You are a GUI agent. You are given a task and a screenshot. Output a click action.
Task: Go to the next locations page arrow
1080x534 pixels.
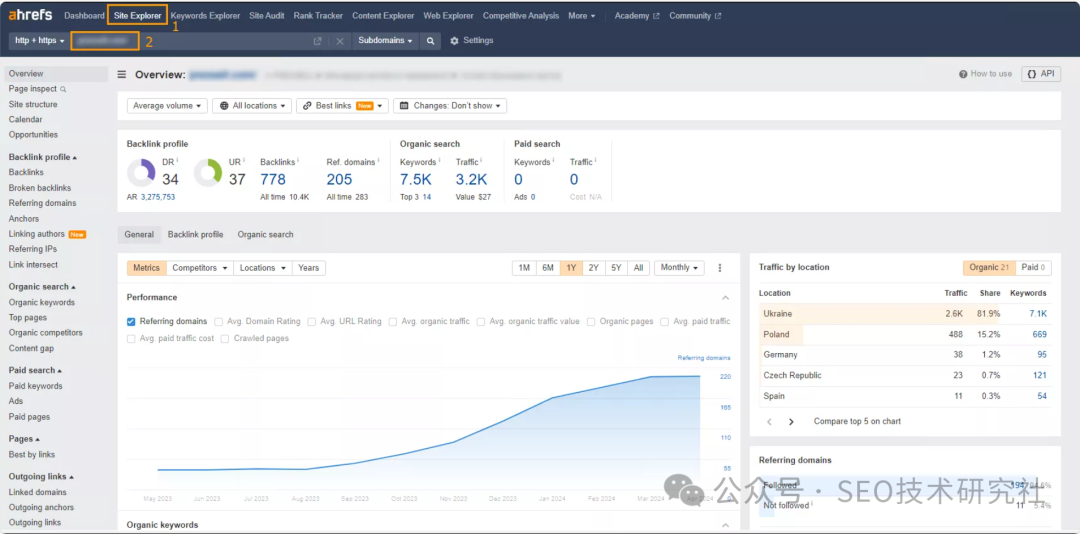(x=791, y=422)
